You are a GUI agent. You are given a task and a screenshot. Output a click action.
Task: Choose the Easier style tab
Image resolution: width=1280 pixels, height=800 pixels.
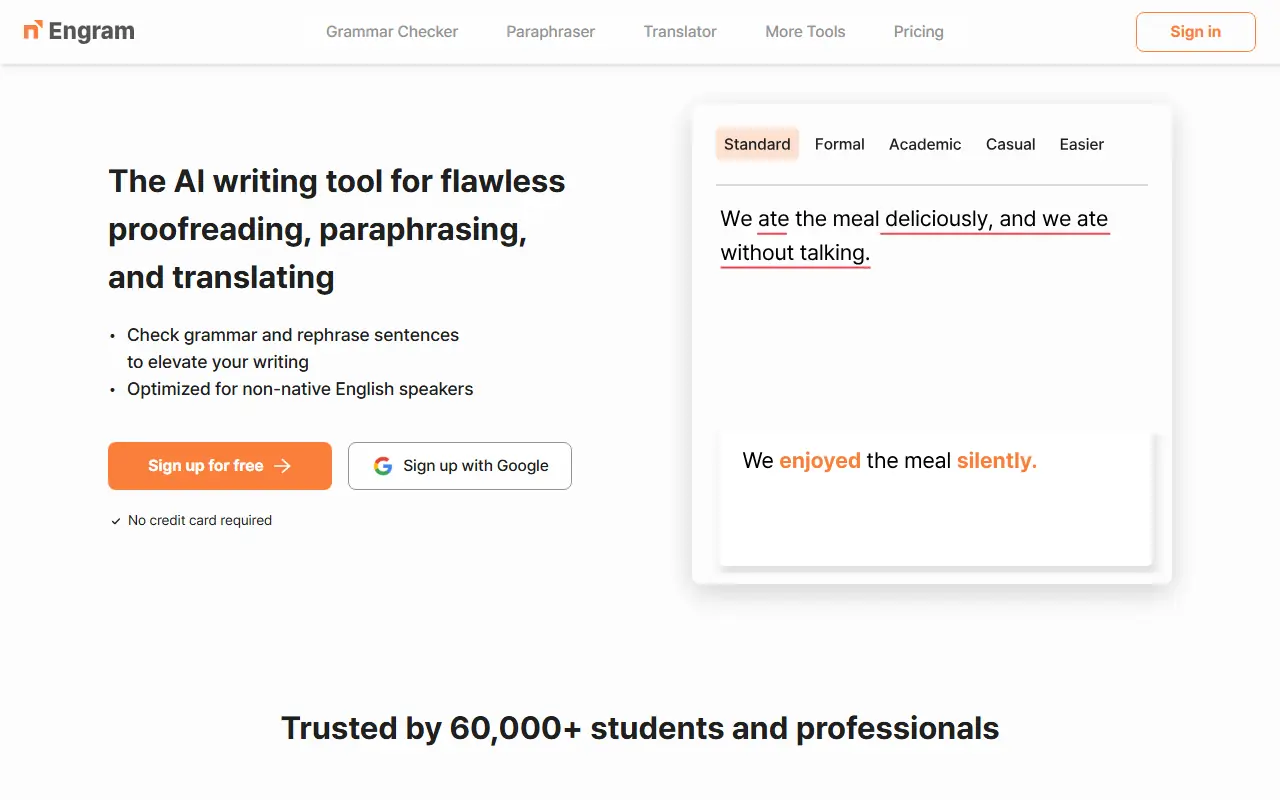tap(1081, 144)
